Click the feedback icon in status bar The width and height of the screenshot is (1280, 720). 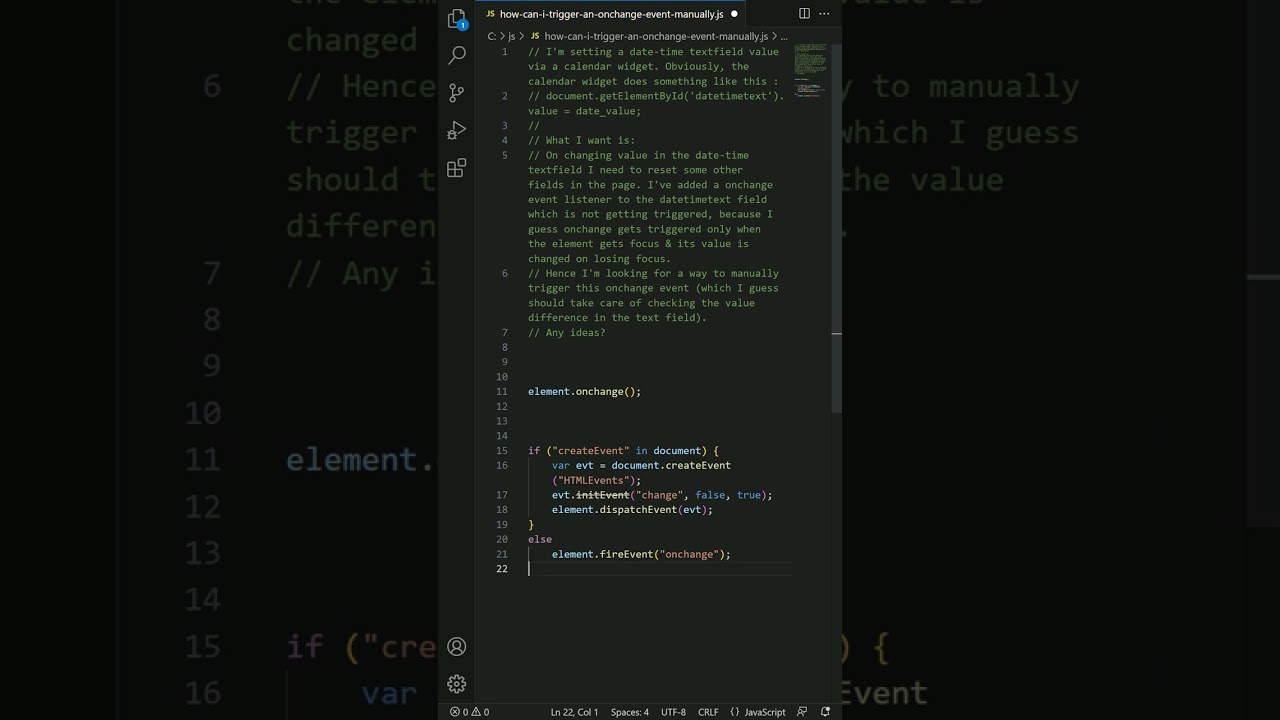803,712
